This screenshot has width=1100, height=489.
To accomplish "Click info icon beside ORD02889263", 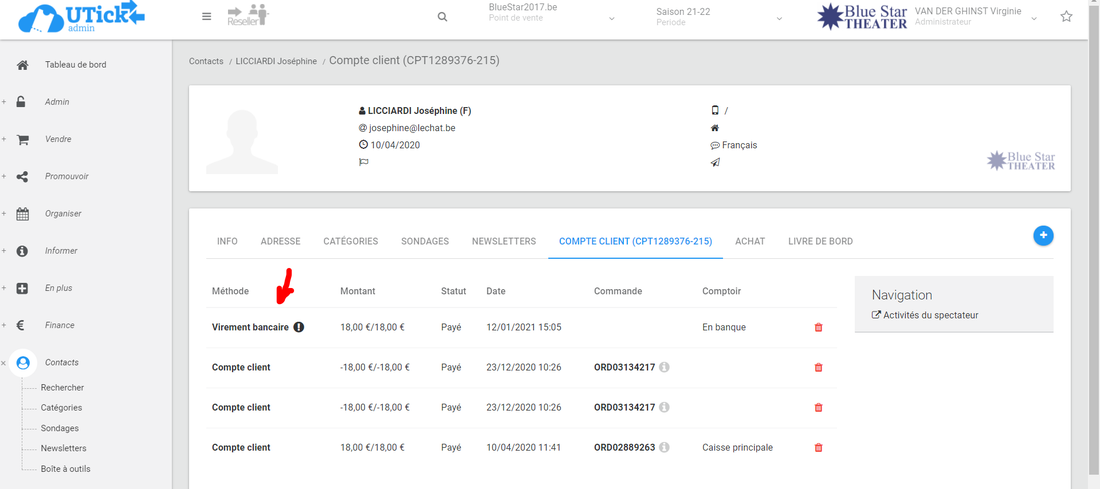I will coord(664,448).
